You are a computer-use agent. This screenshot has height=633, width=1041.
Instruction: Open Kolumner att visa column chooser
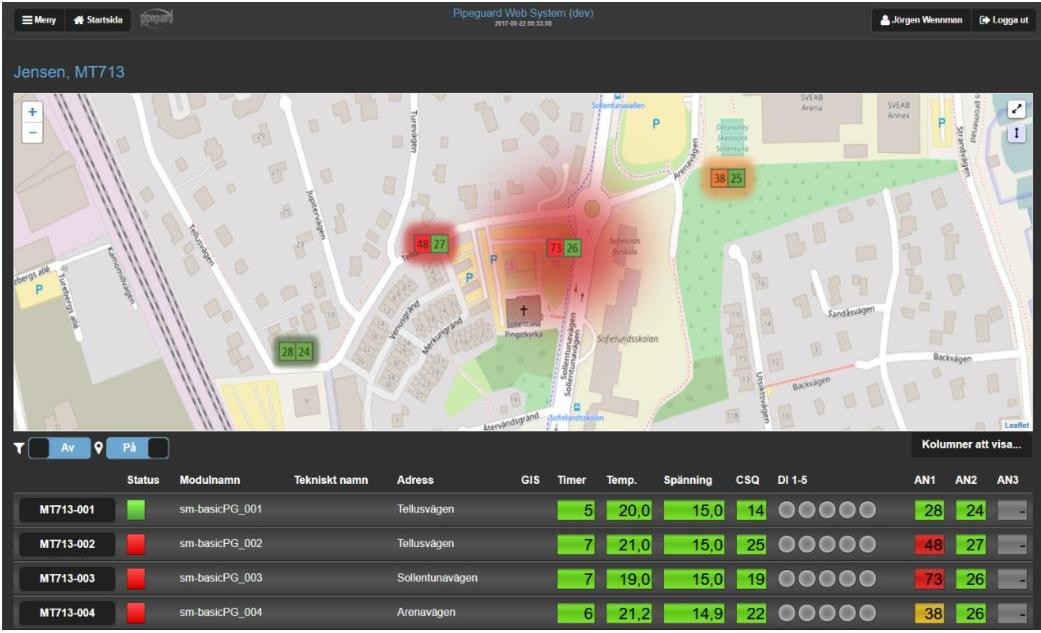point(971,444)
